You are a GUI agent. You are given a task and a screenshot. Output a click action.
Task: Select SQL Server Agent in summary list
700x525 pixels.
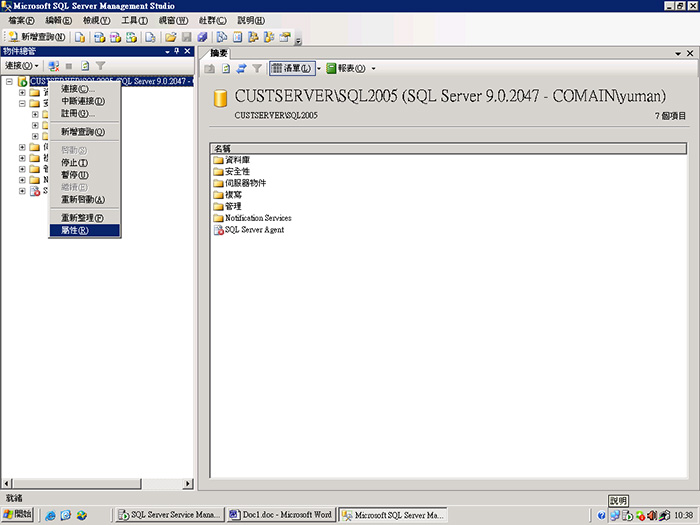click(249, 229)
